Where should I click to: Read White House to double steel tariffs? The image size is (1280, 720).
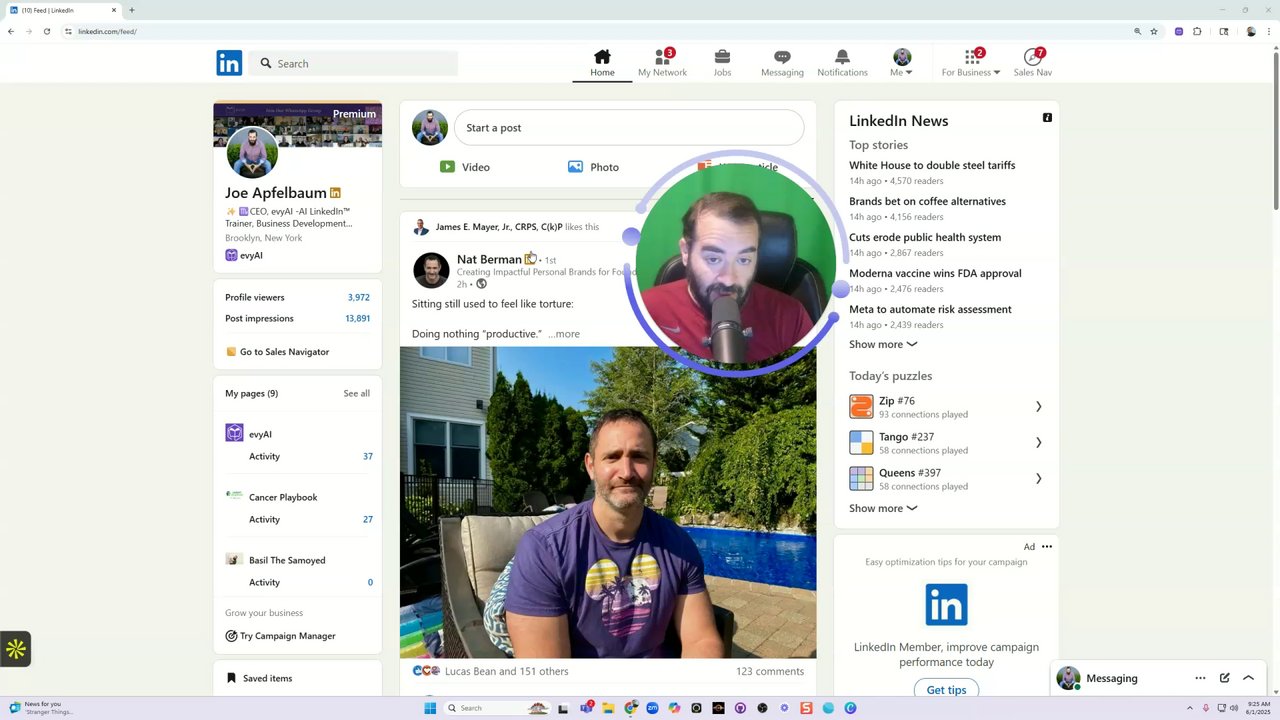click(932, 165)
